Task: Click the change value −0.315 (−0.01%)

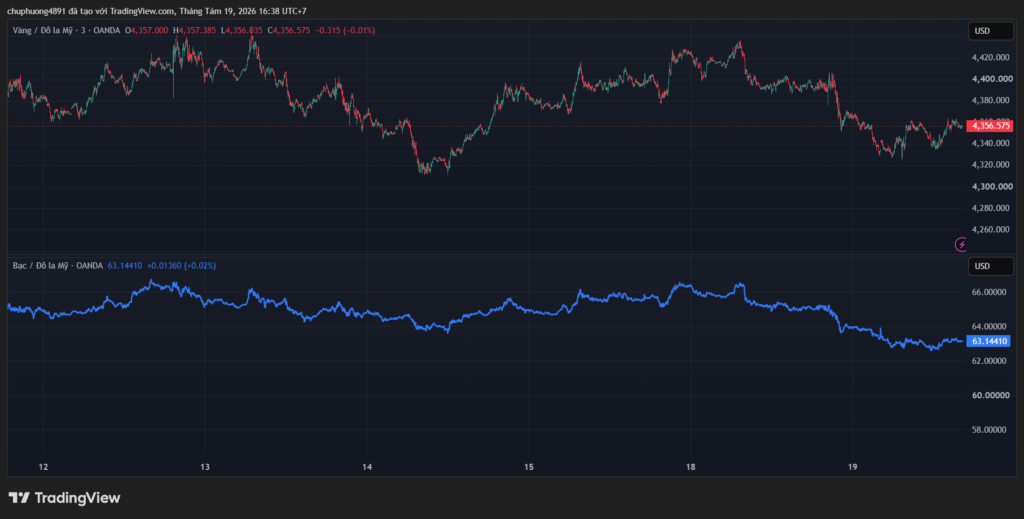Action: tap(345, 30)
